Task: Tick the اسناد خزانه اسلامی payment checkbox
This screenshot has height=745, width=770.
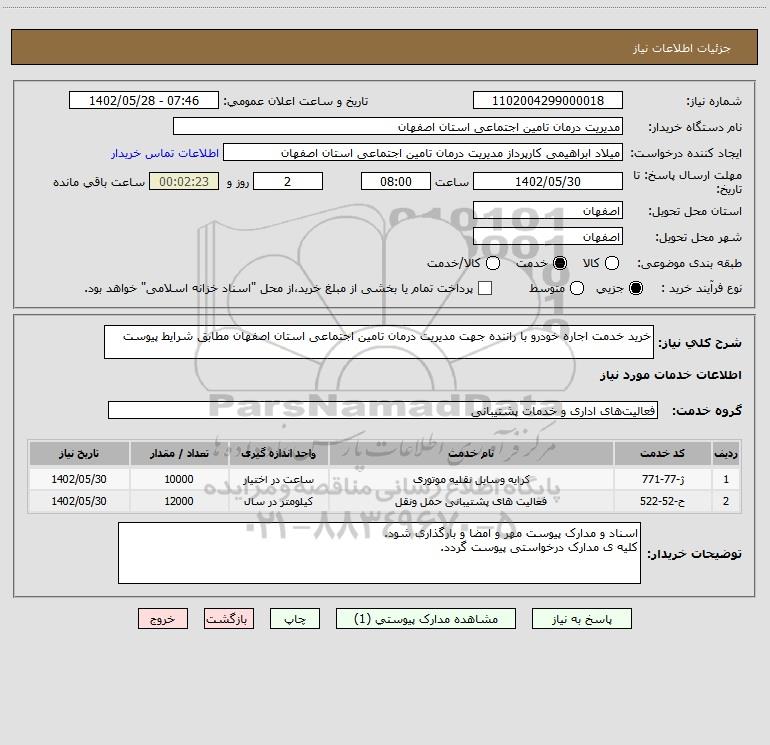Action: pyautogui.click(x=485, y=288)
